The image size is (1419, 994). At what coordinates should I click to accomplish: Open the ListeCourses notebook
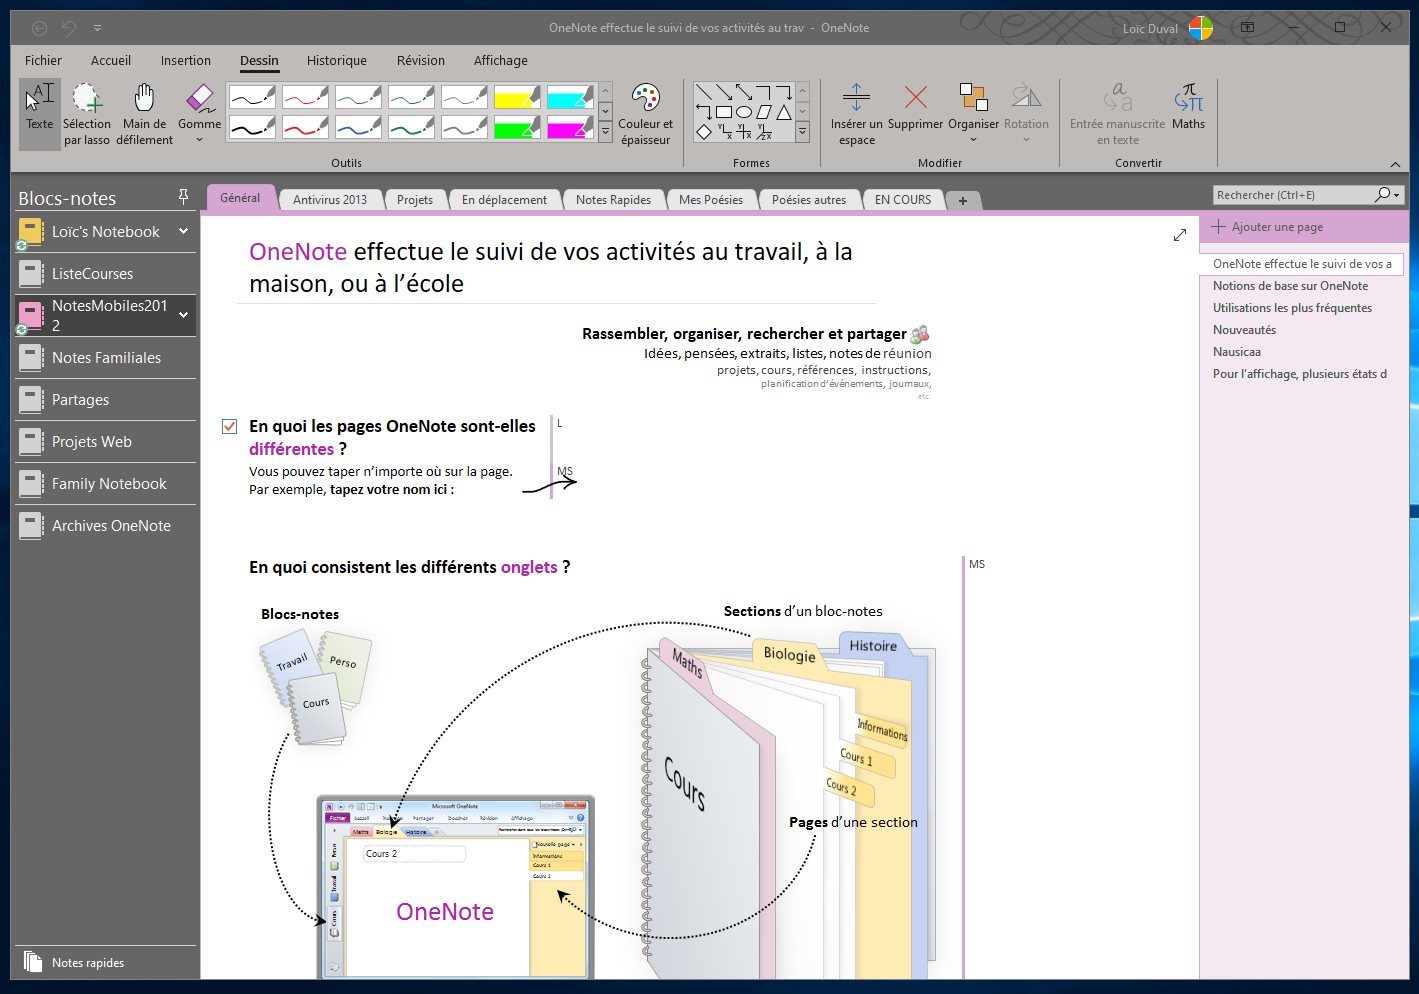104,273
